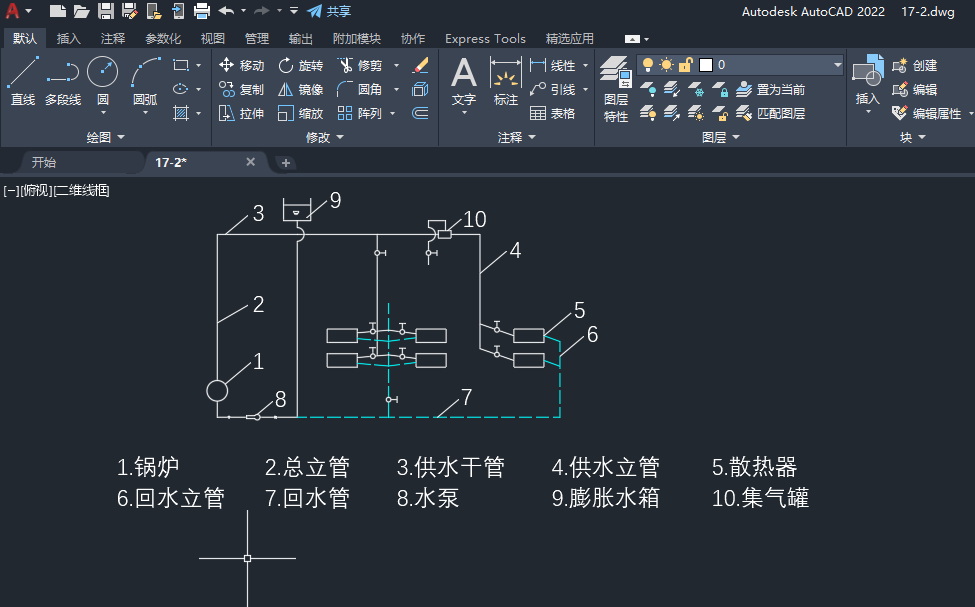
Task: Click the Plot printer icon in quick access toolbar
Action: pos(201,11)
